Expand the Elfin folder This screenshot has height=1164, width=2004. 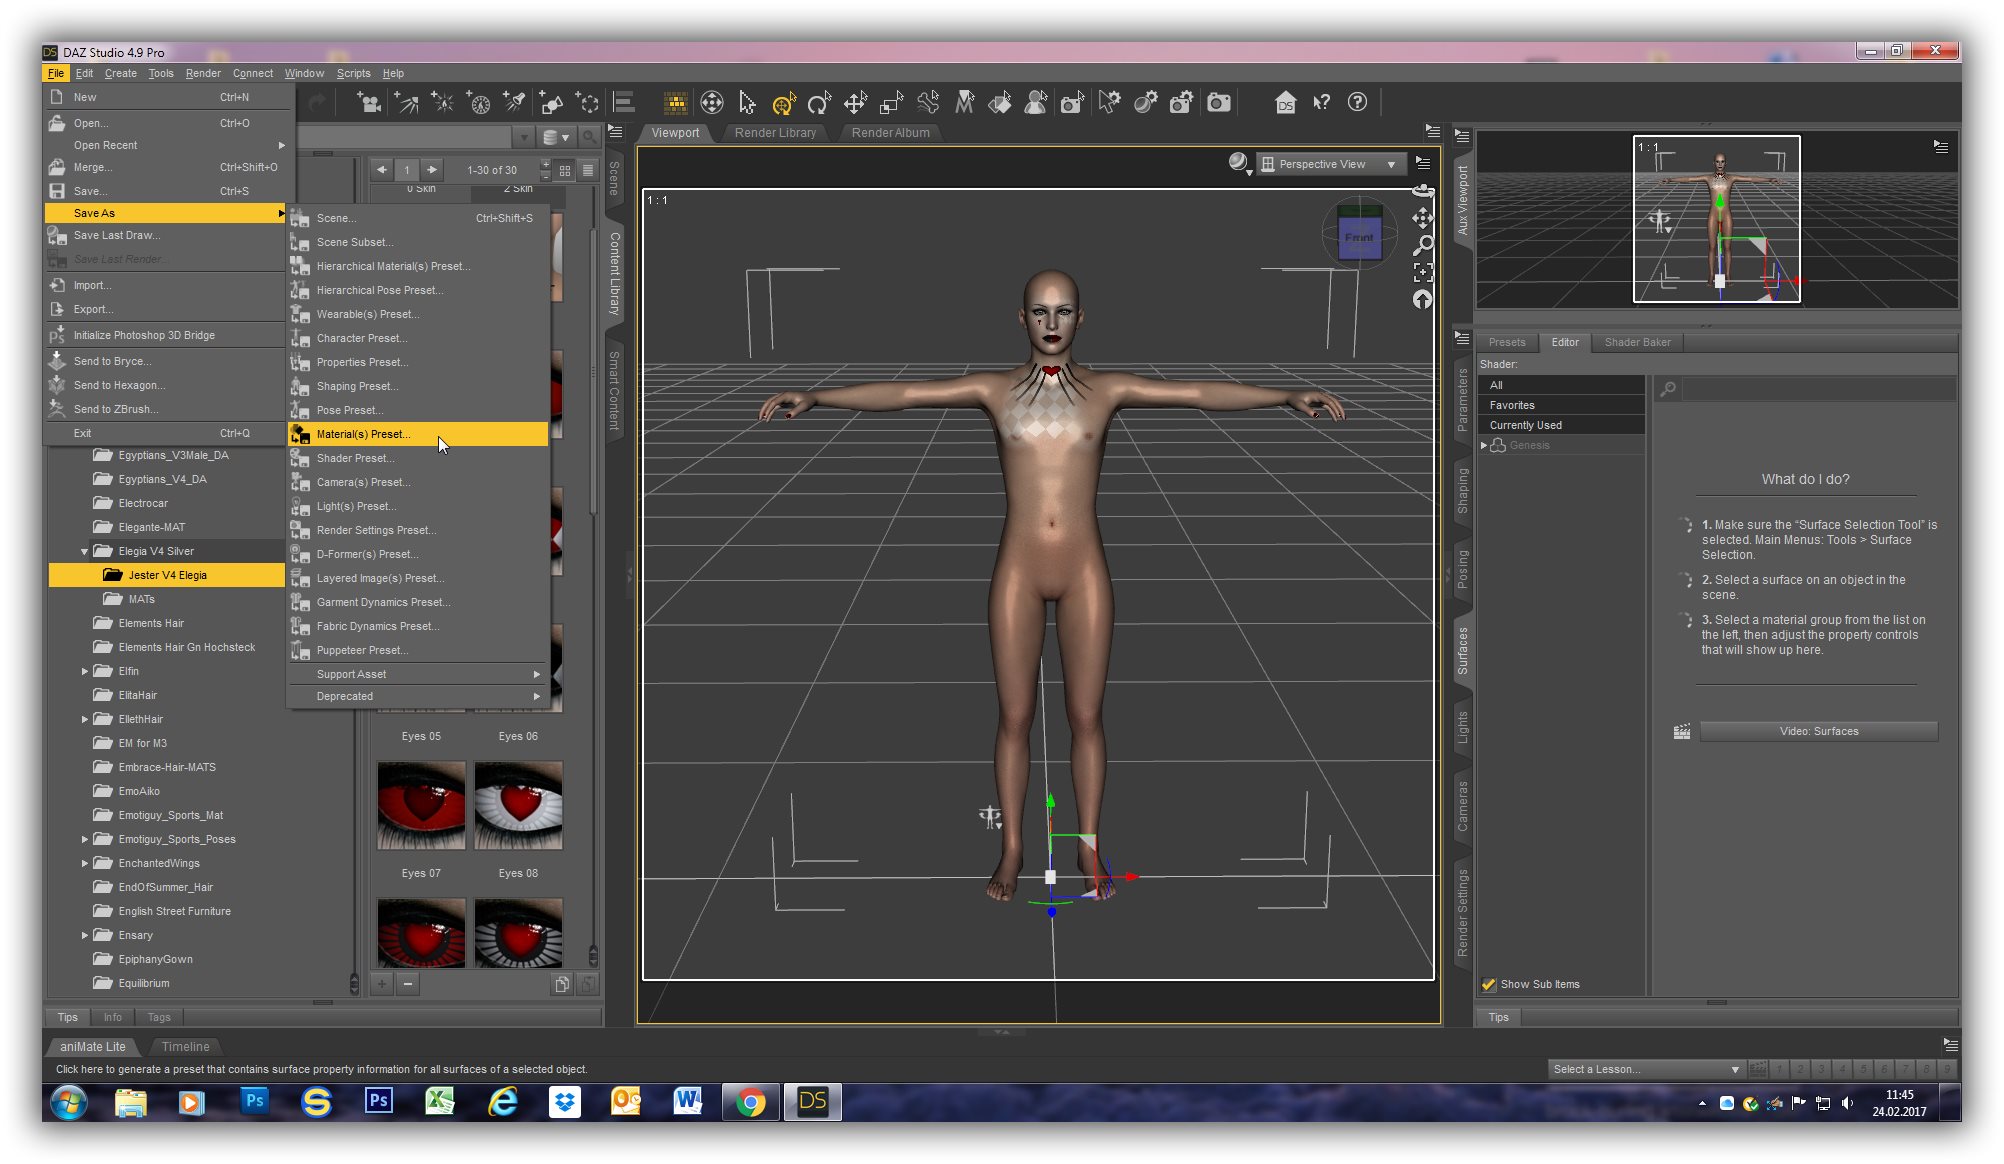pos(84,672)
